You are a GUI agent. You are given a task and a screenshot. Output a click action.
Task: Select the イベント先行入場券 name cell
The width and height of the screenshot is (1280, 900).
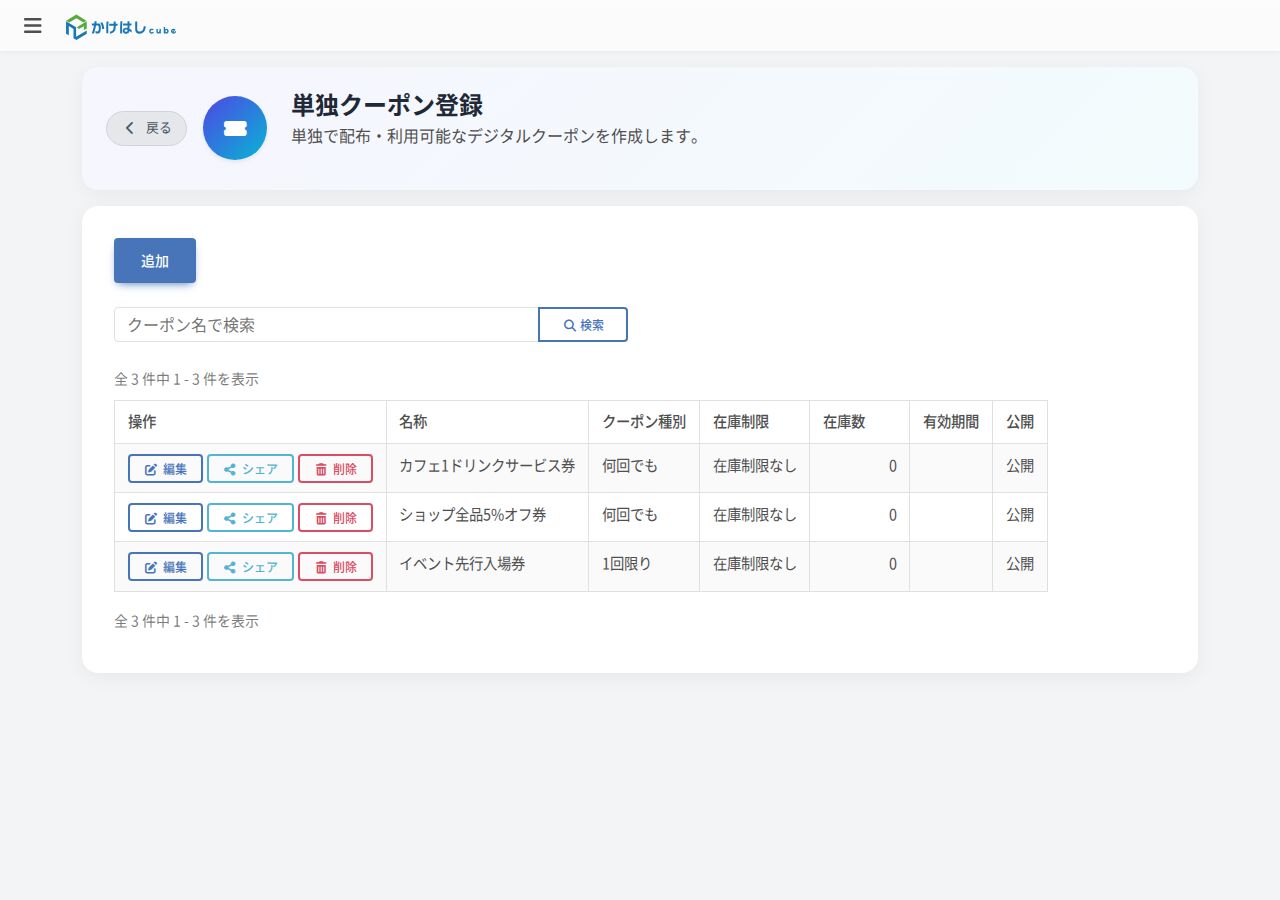coord(487,564)
